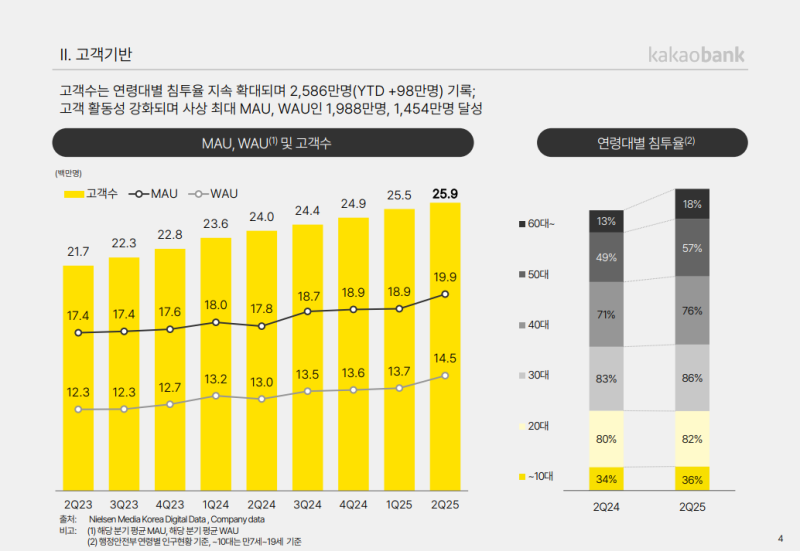Select the 25.9 label above 2Q25 bar

(x=445, y=194)
